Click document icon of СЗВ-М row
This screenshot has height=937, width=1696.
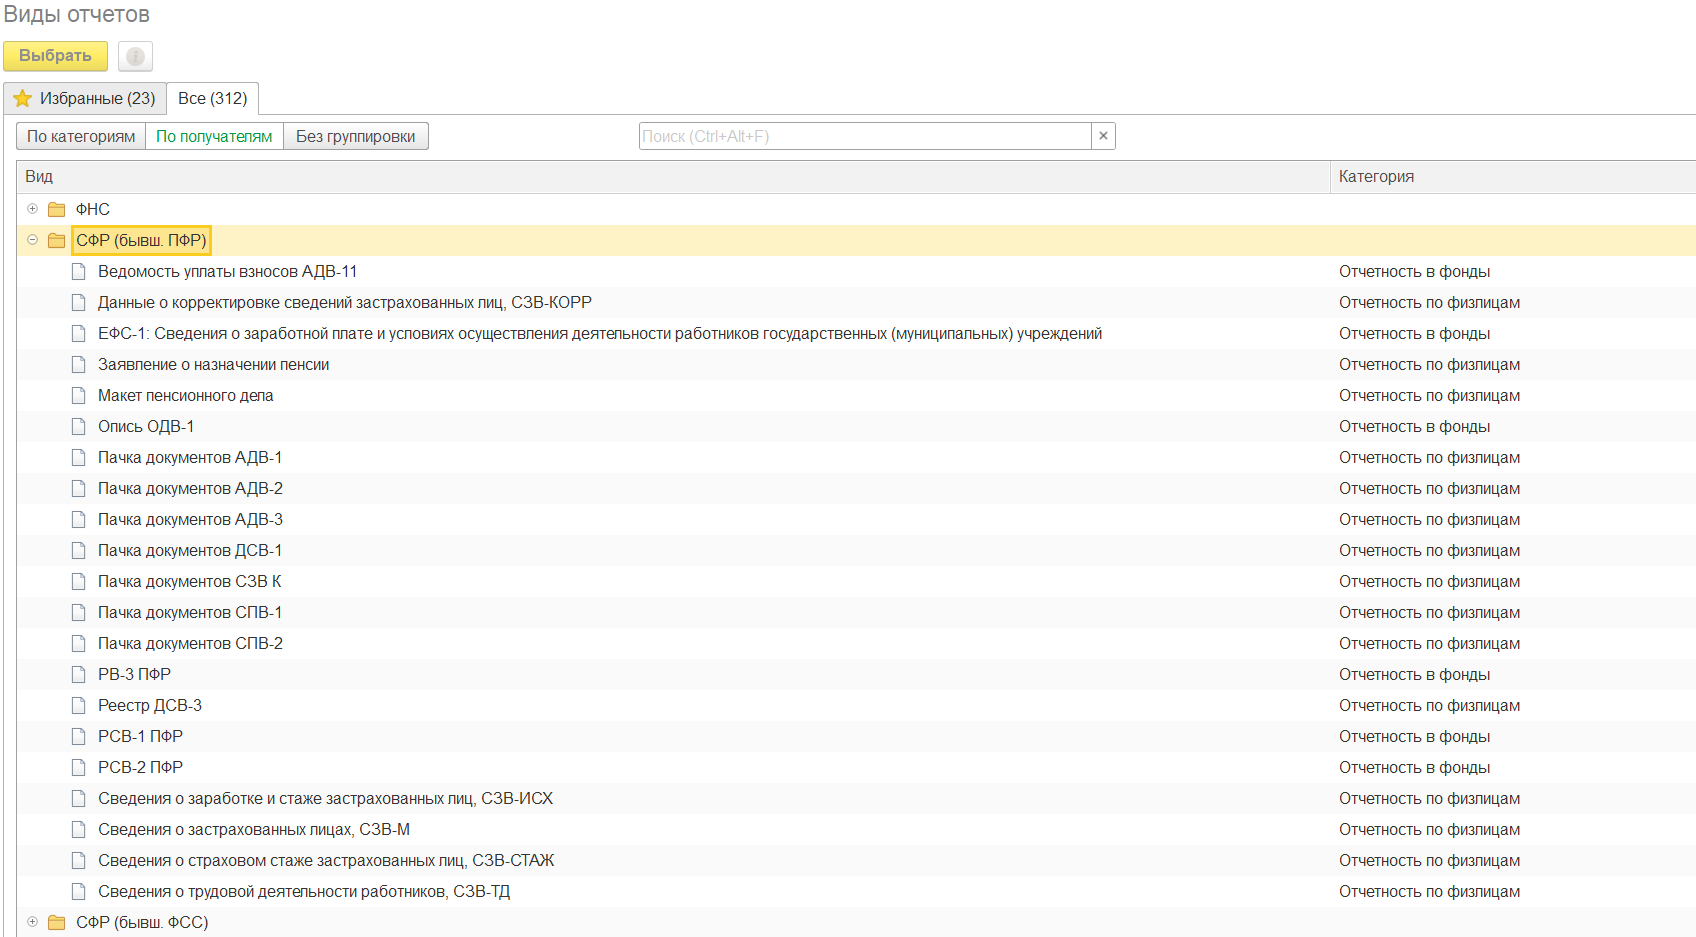pos(78,829)
